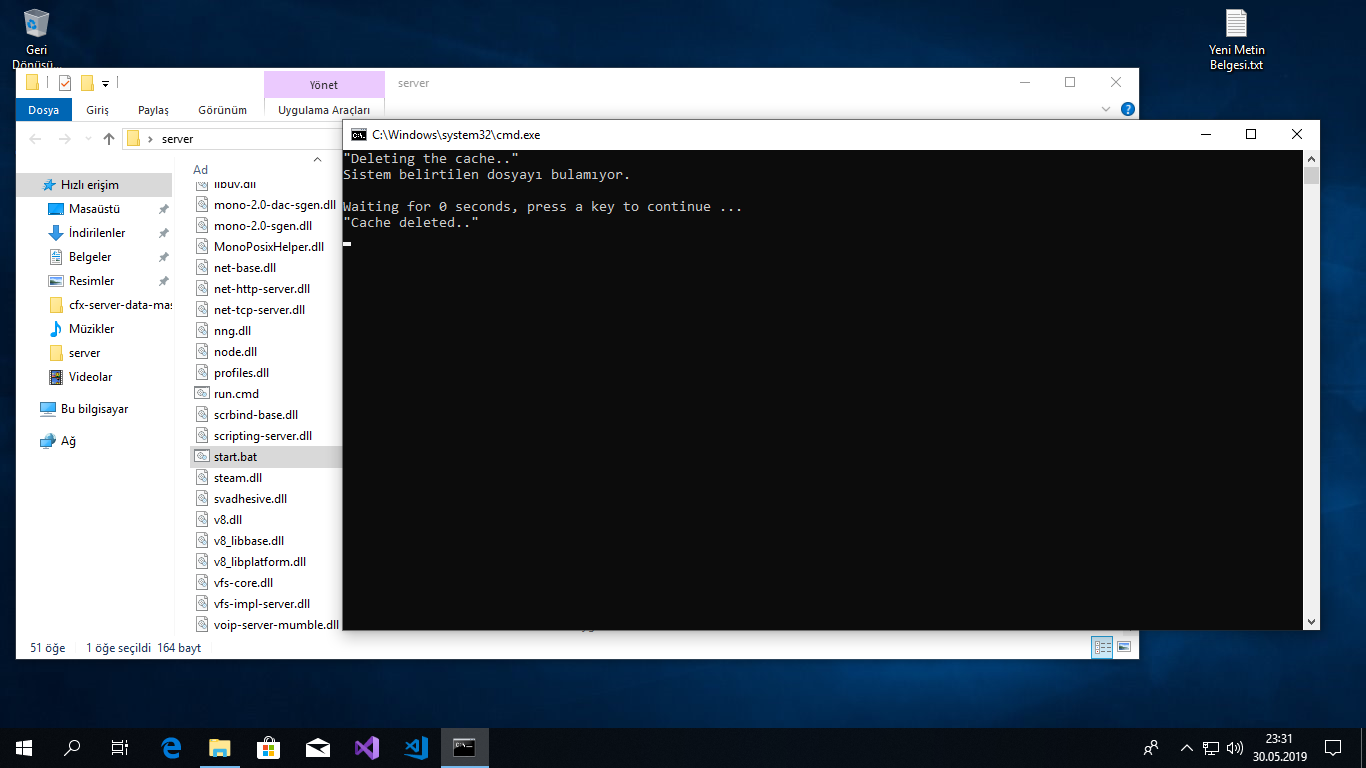Screen dimensions: 1366x768
Task: Open the Görünüm ribbon tab
Action: [222, 110]
